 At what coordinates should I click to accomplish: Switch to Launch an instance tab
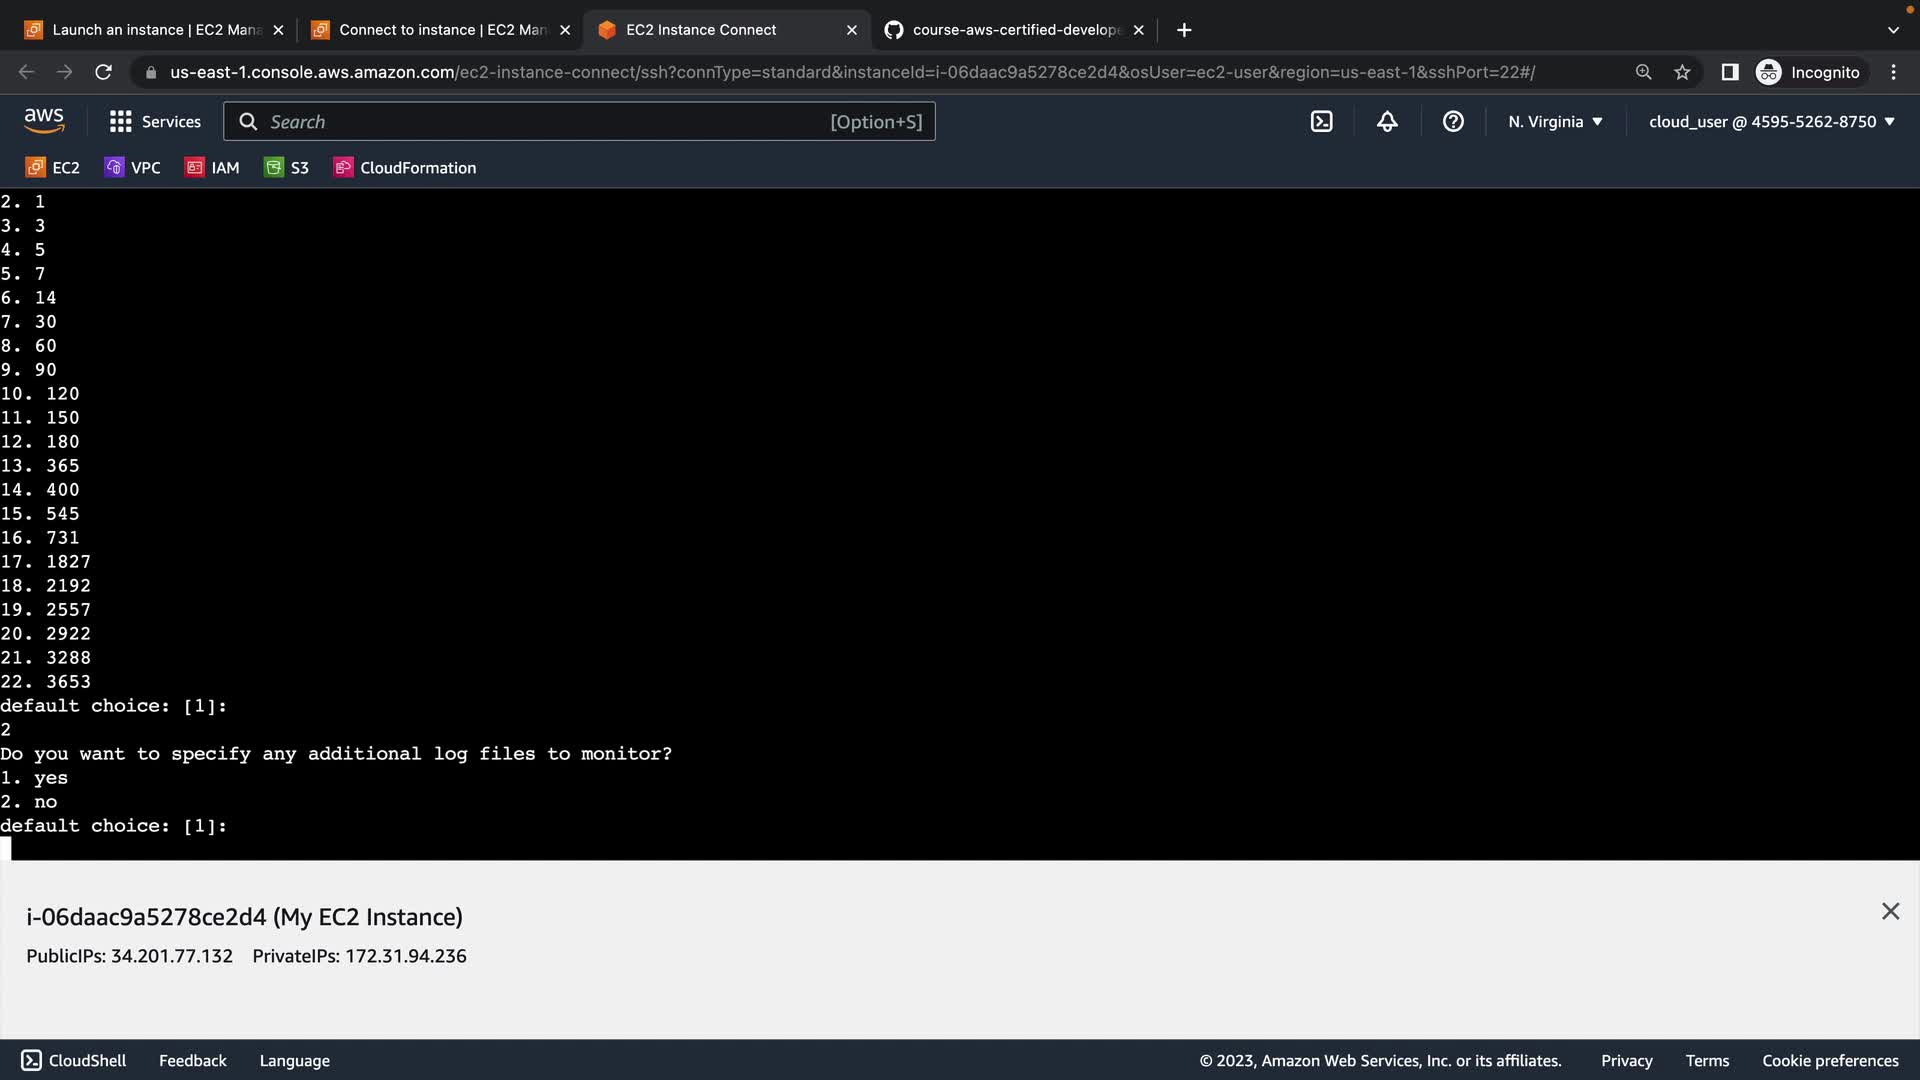(x=155, y=30)
